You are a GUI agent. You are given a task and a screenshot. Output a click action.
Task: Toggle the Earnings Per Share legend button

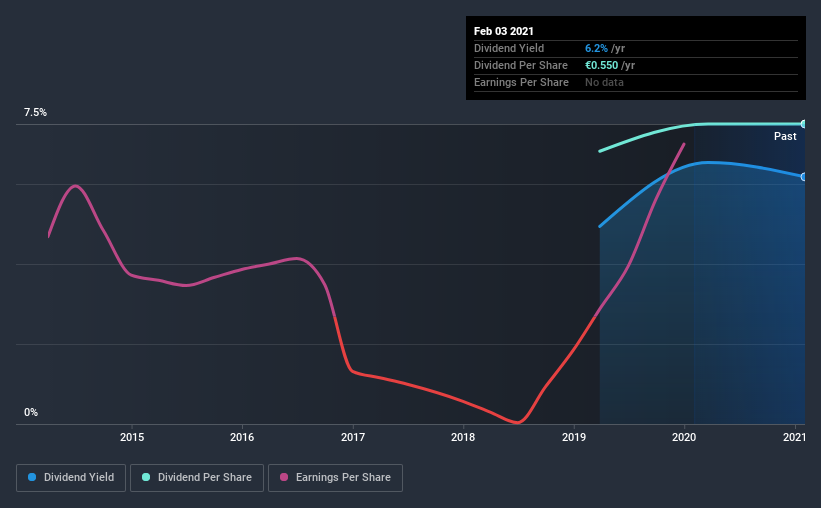point(335,478)
